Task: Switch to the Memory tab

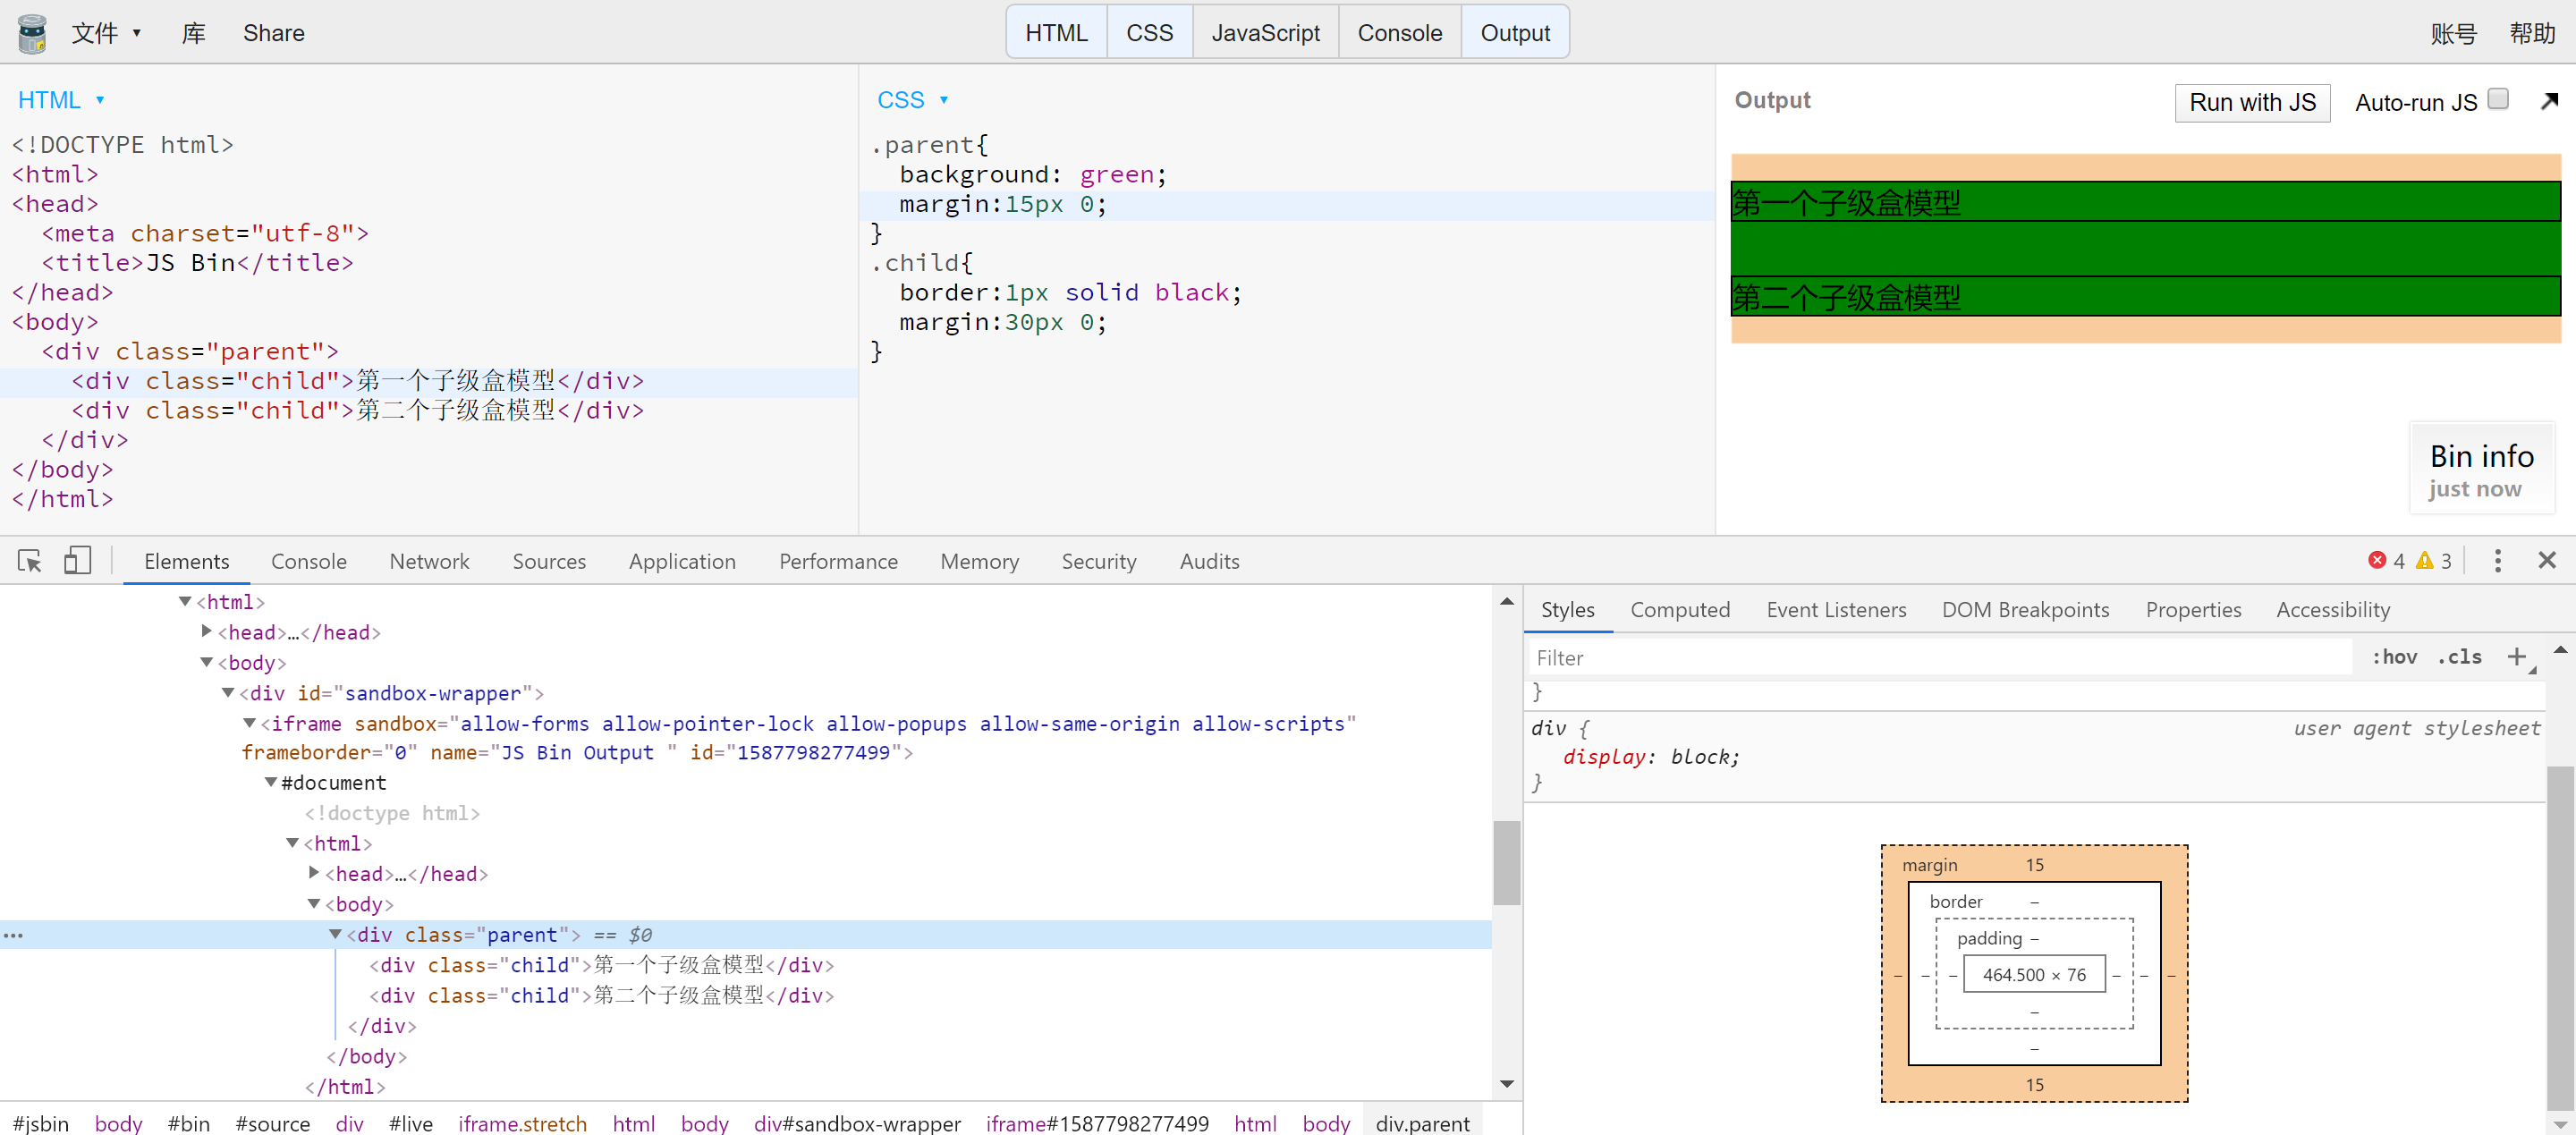Action: point(979,561)
